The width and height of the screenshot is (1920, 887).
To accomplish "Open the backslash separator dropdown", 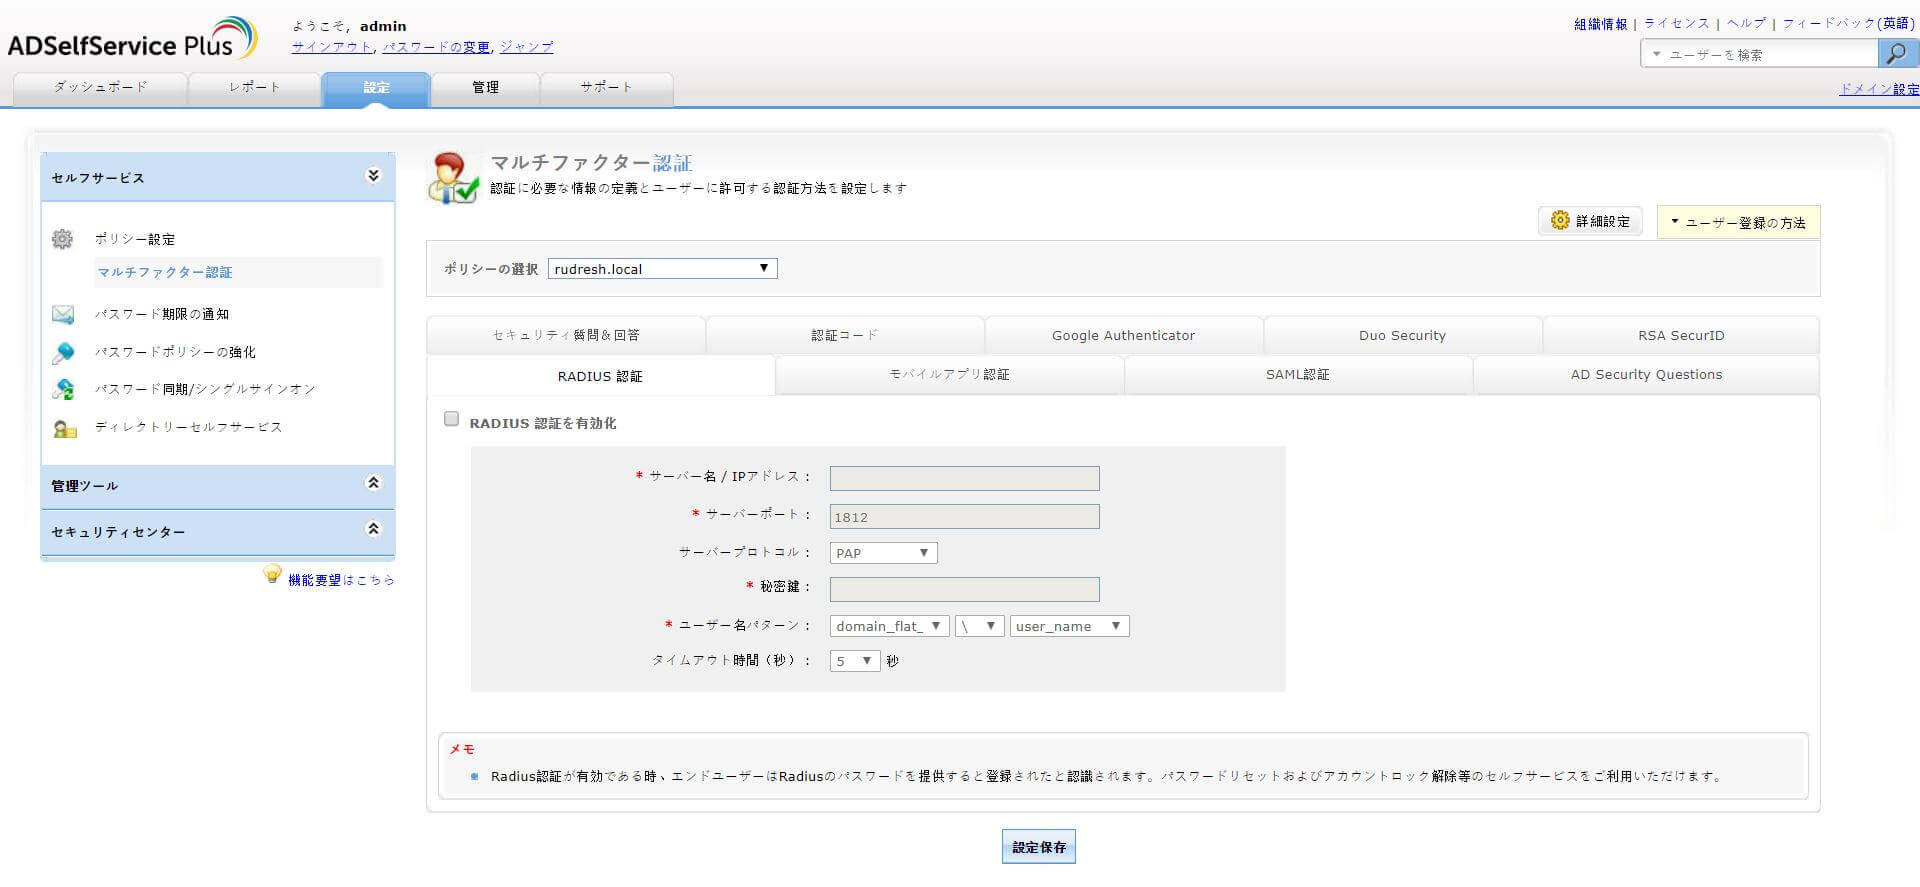I will (x=979, y=626).
